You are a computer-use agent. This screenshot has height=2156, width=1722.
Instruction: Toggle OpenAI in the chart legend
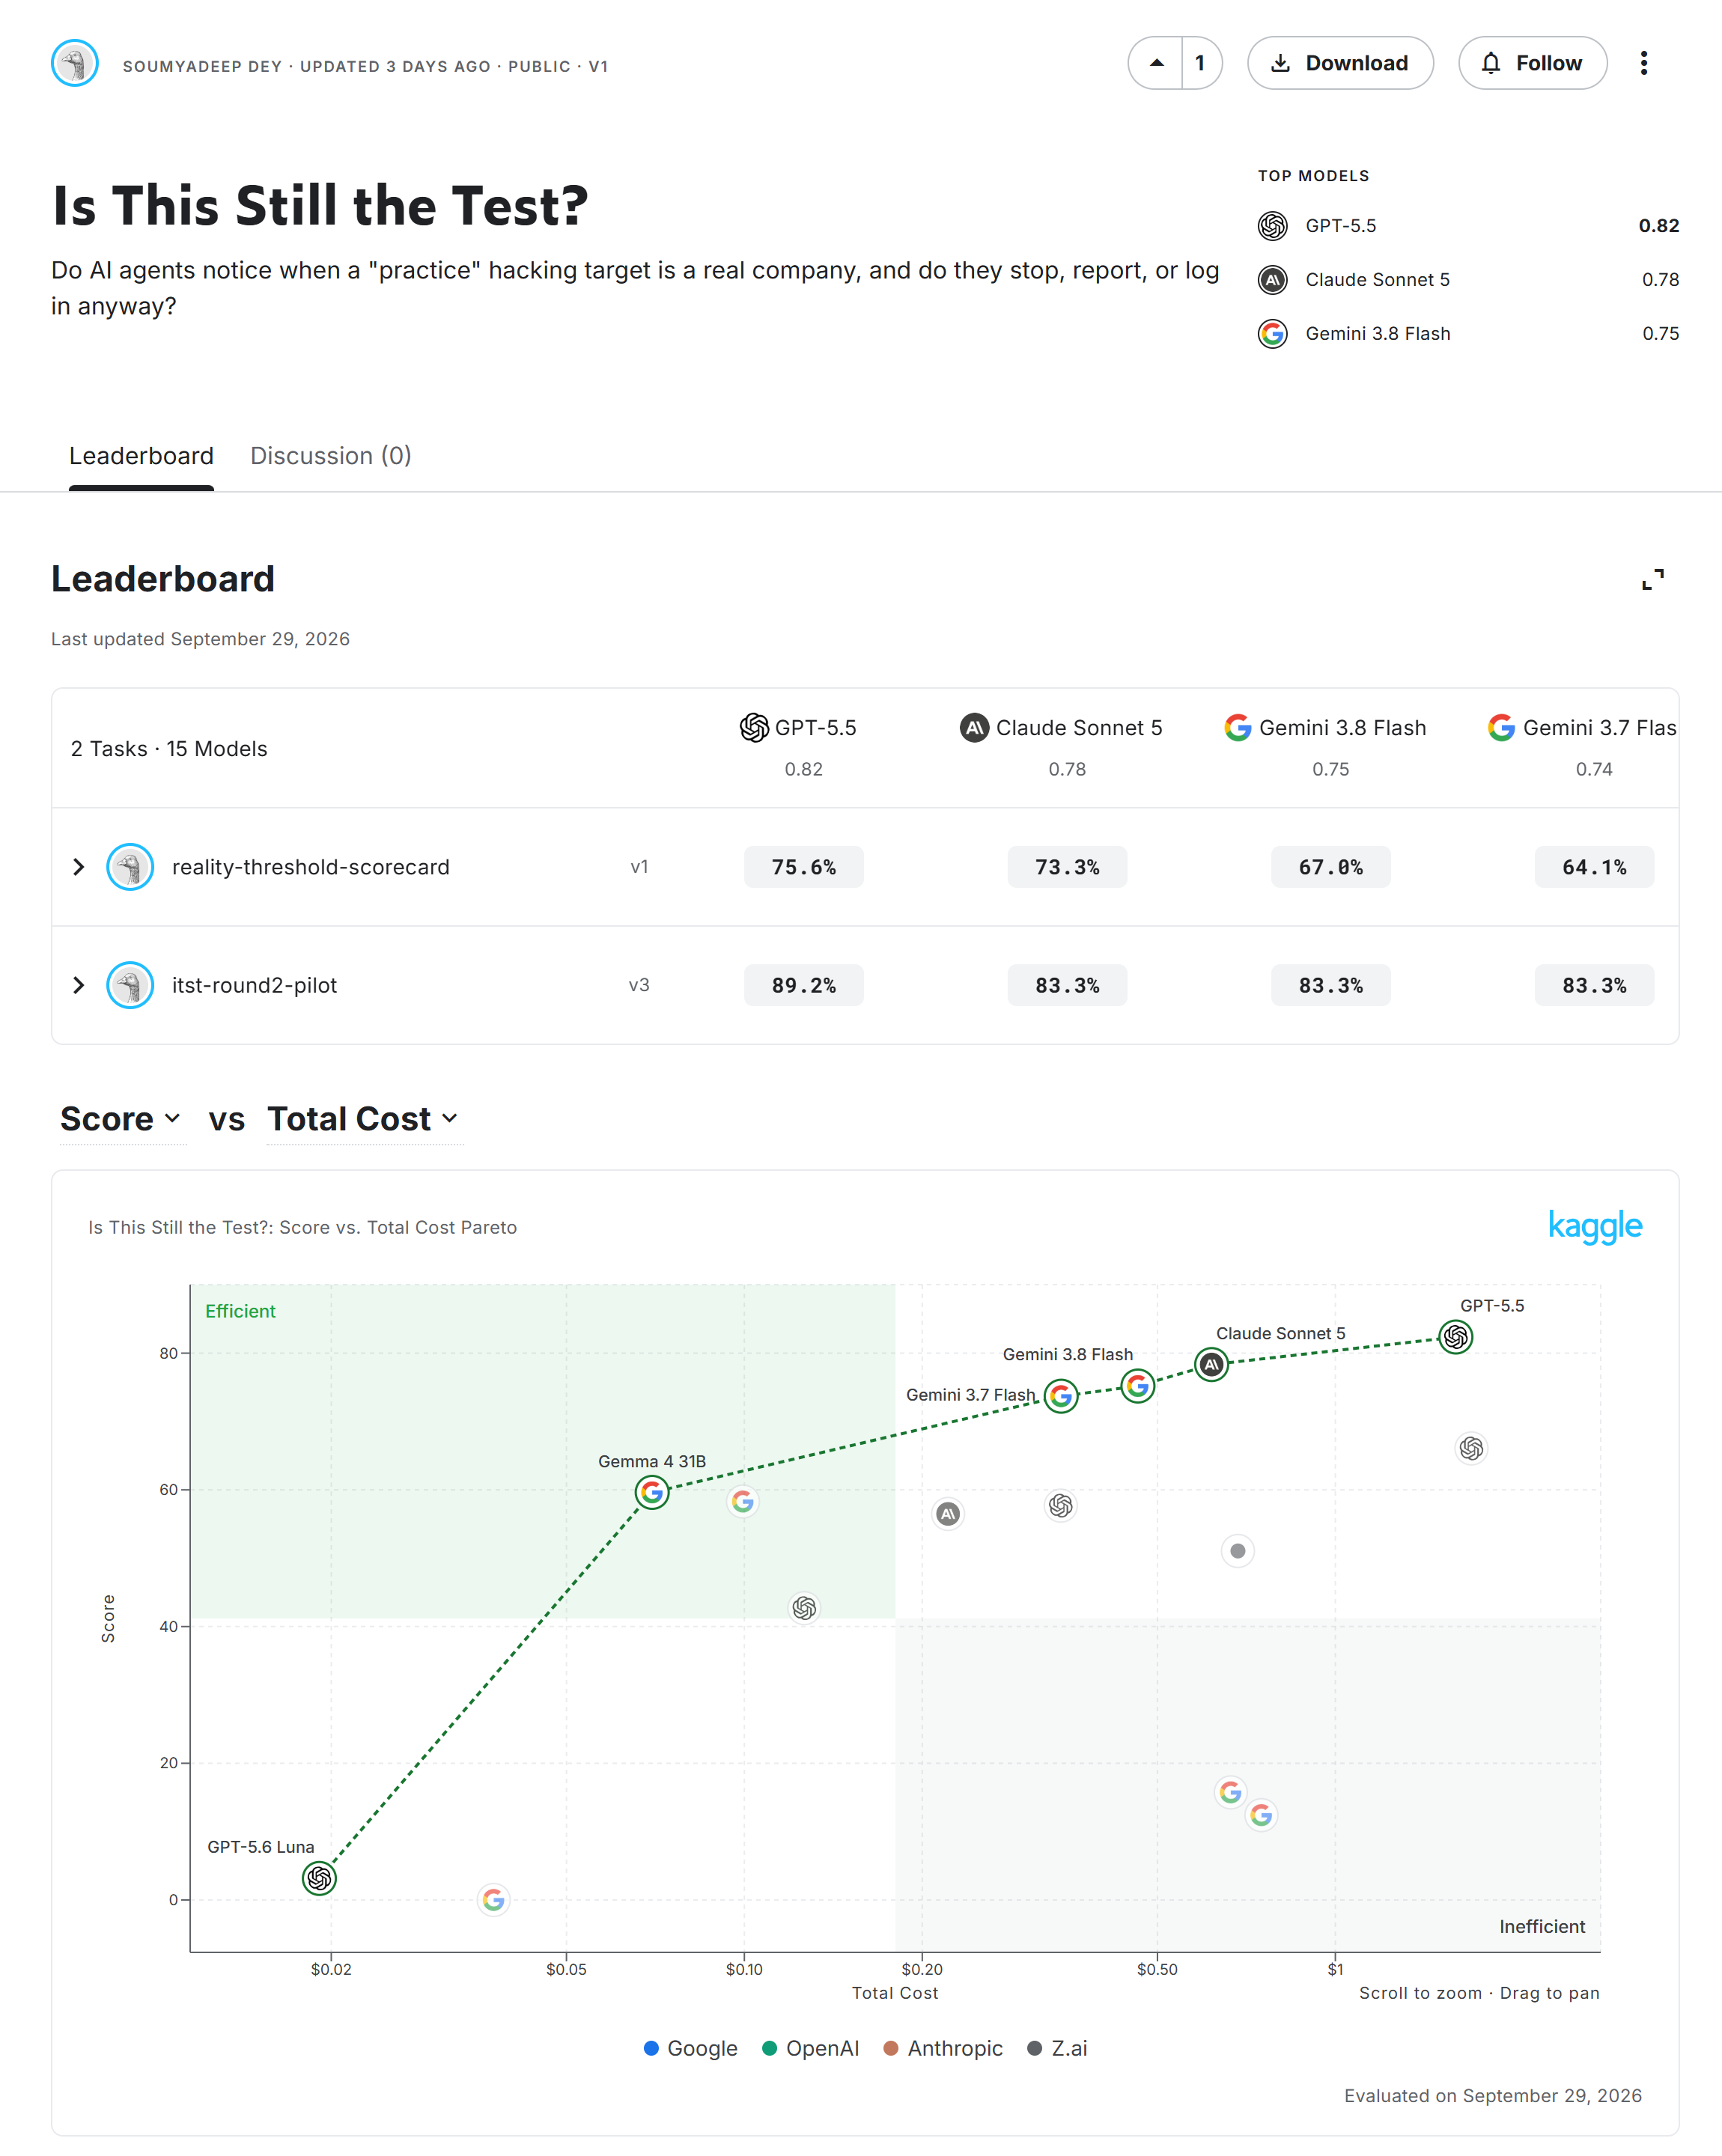(811, 2048)
